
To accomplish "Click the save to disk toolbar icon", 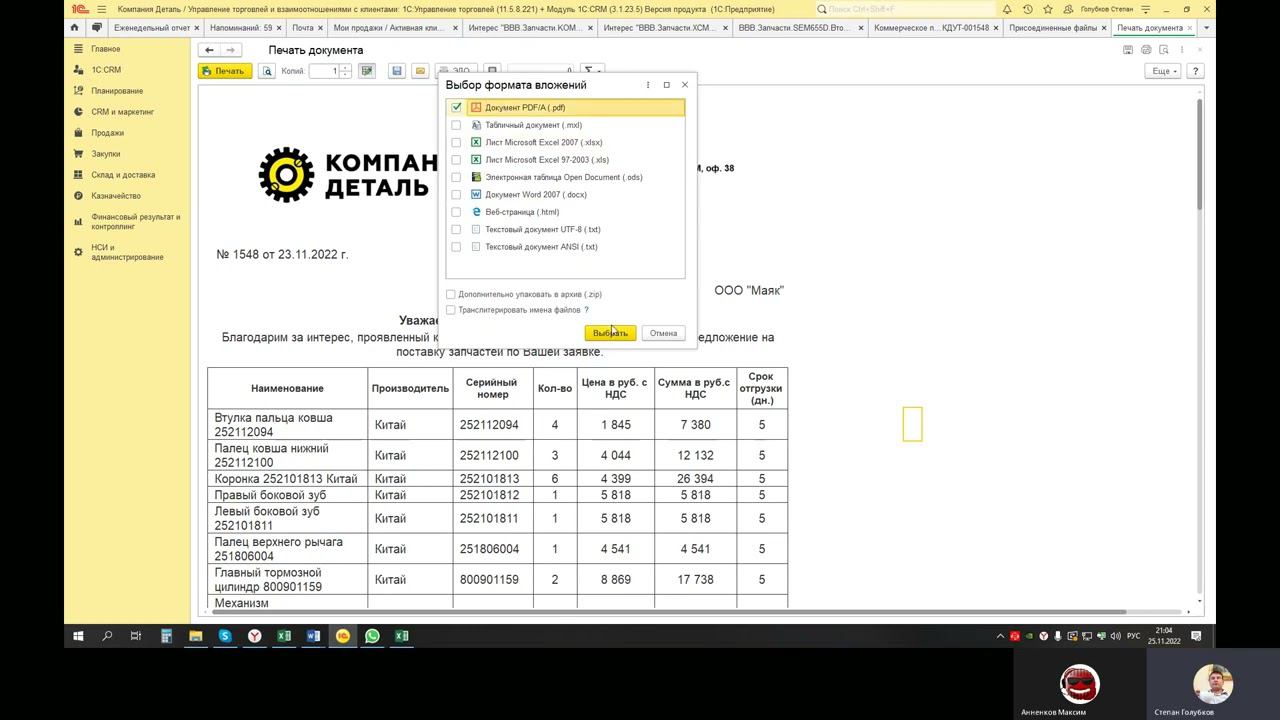I will [397, 71].
